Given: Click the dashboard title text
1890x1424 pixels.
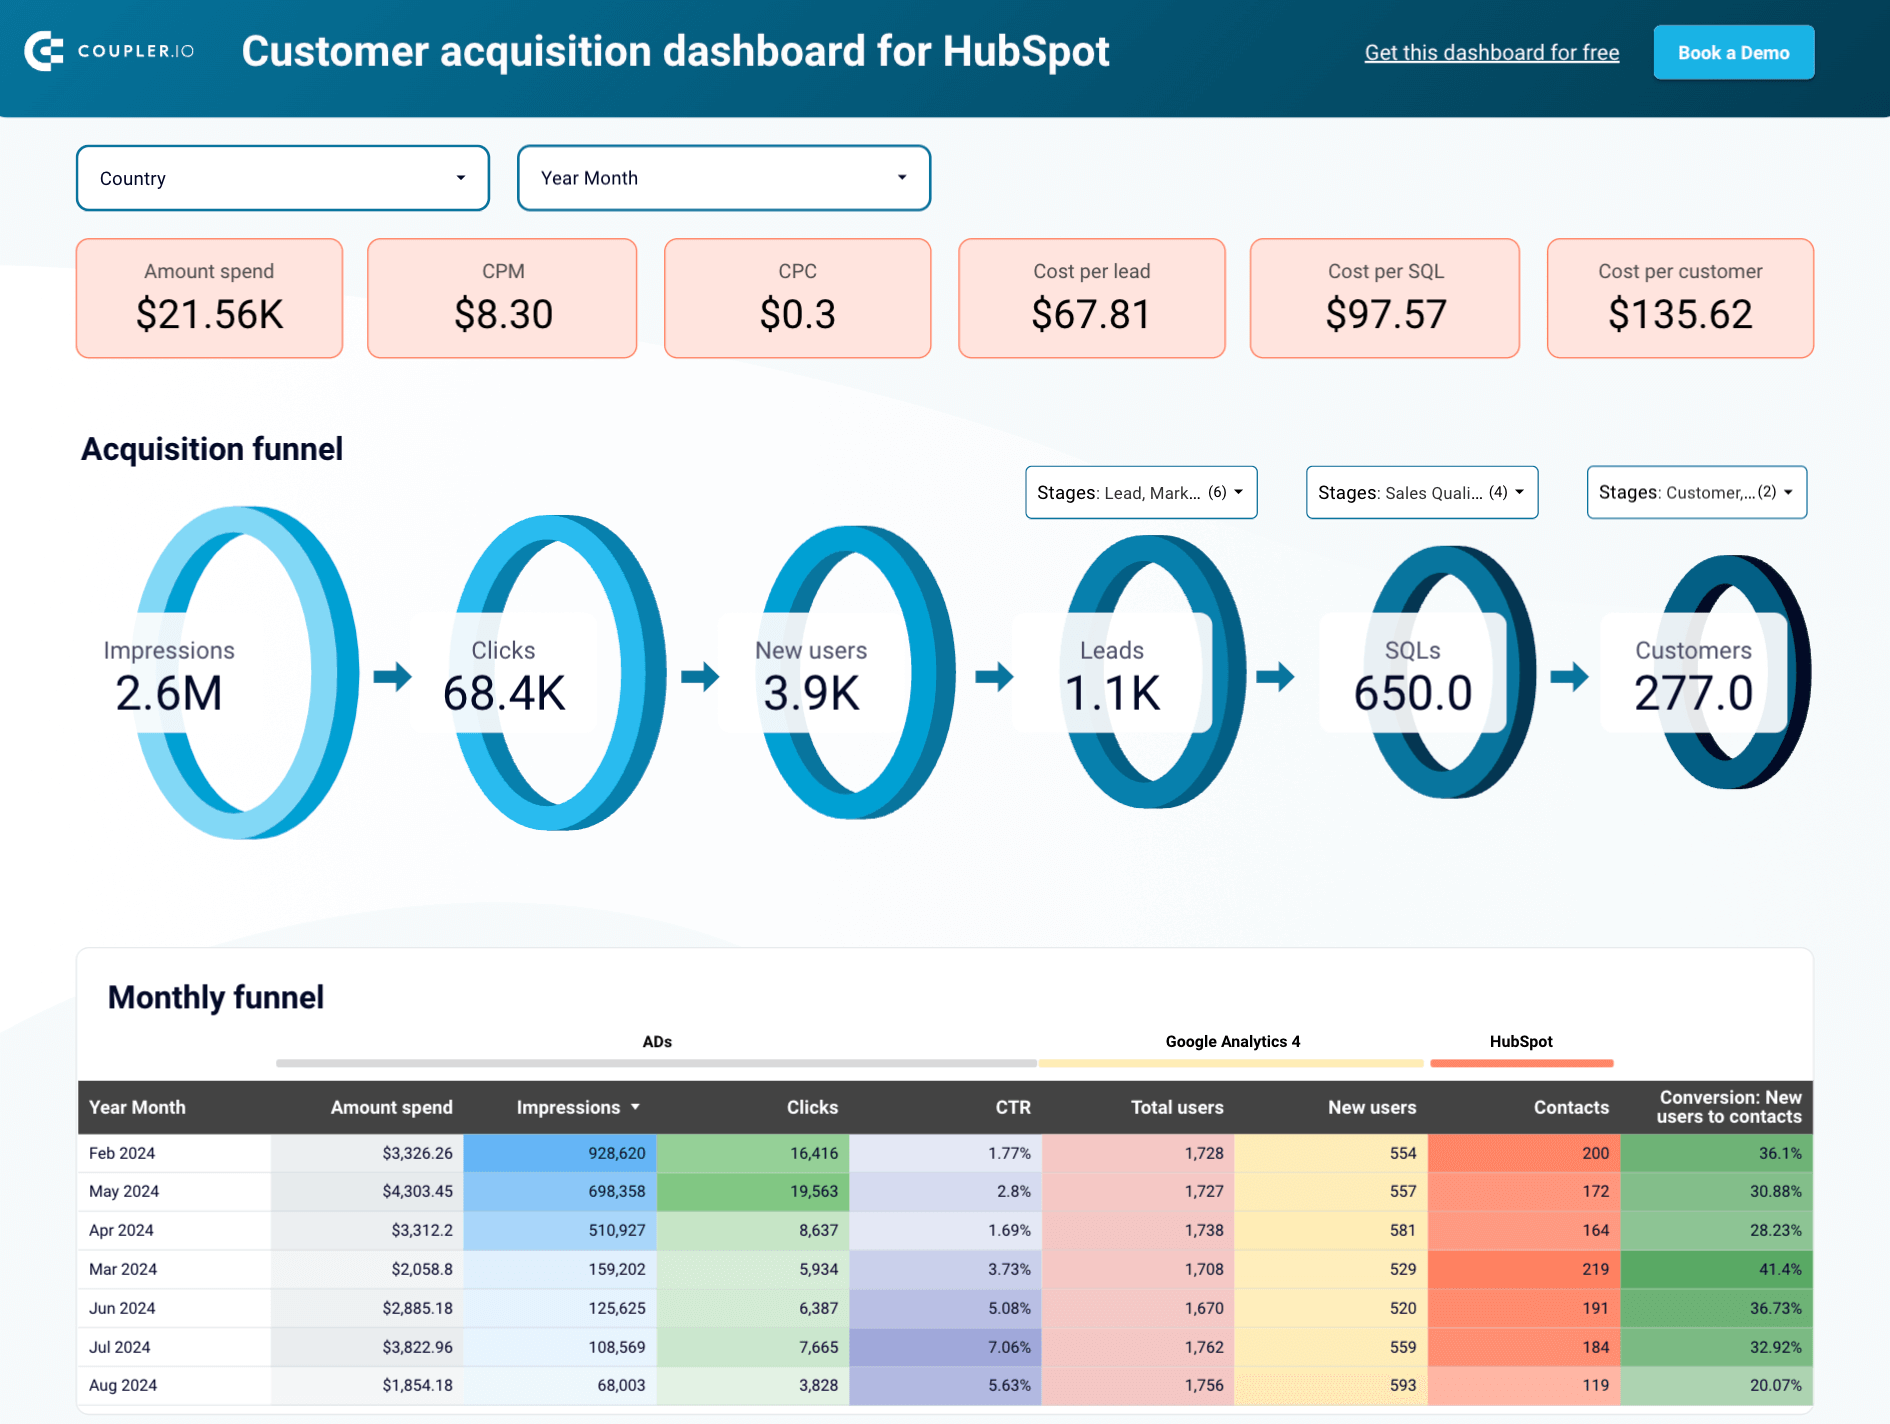Looking at the screenshot, I should click(x=676, y=52).
